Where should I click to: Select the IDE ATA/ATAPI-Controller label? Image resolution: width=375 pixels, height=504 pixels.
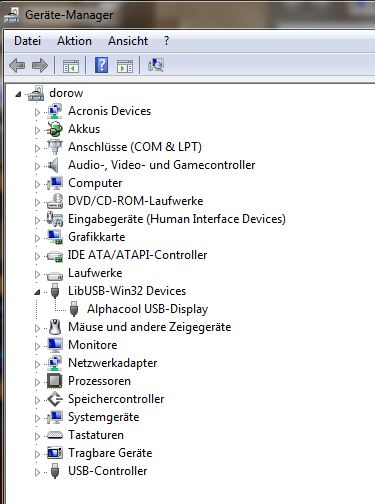tap(138, 255)
